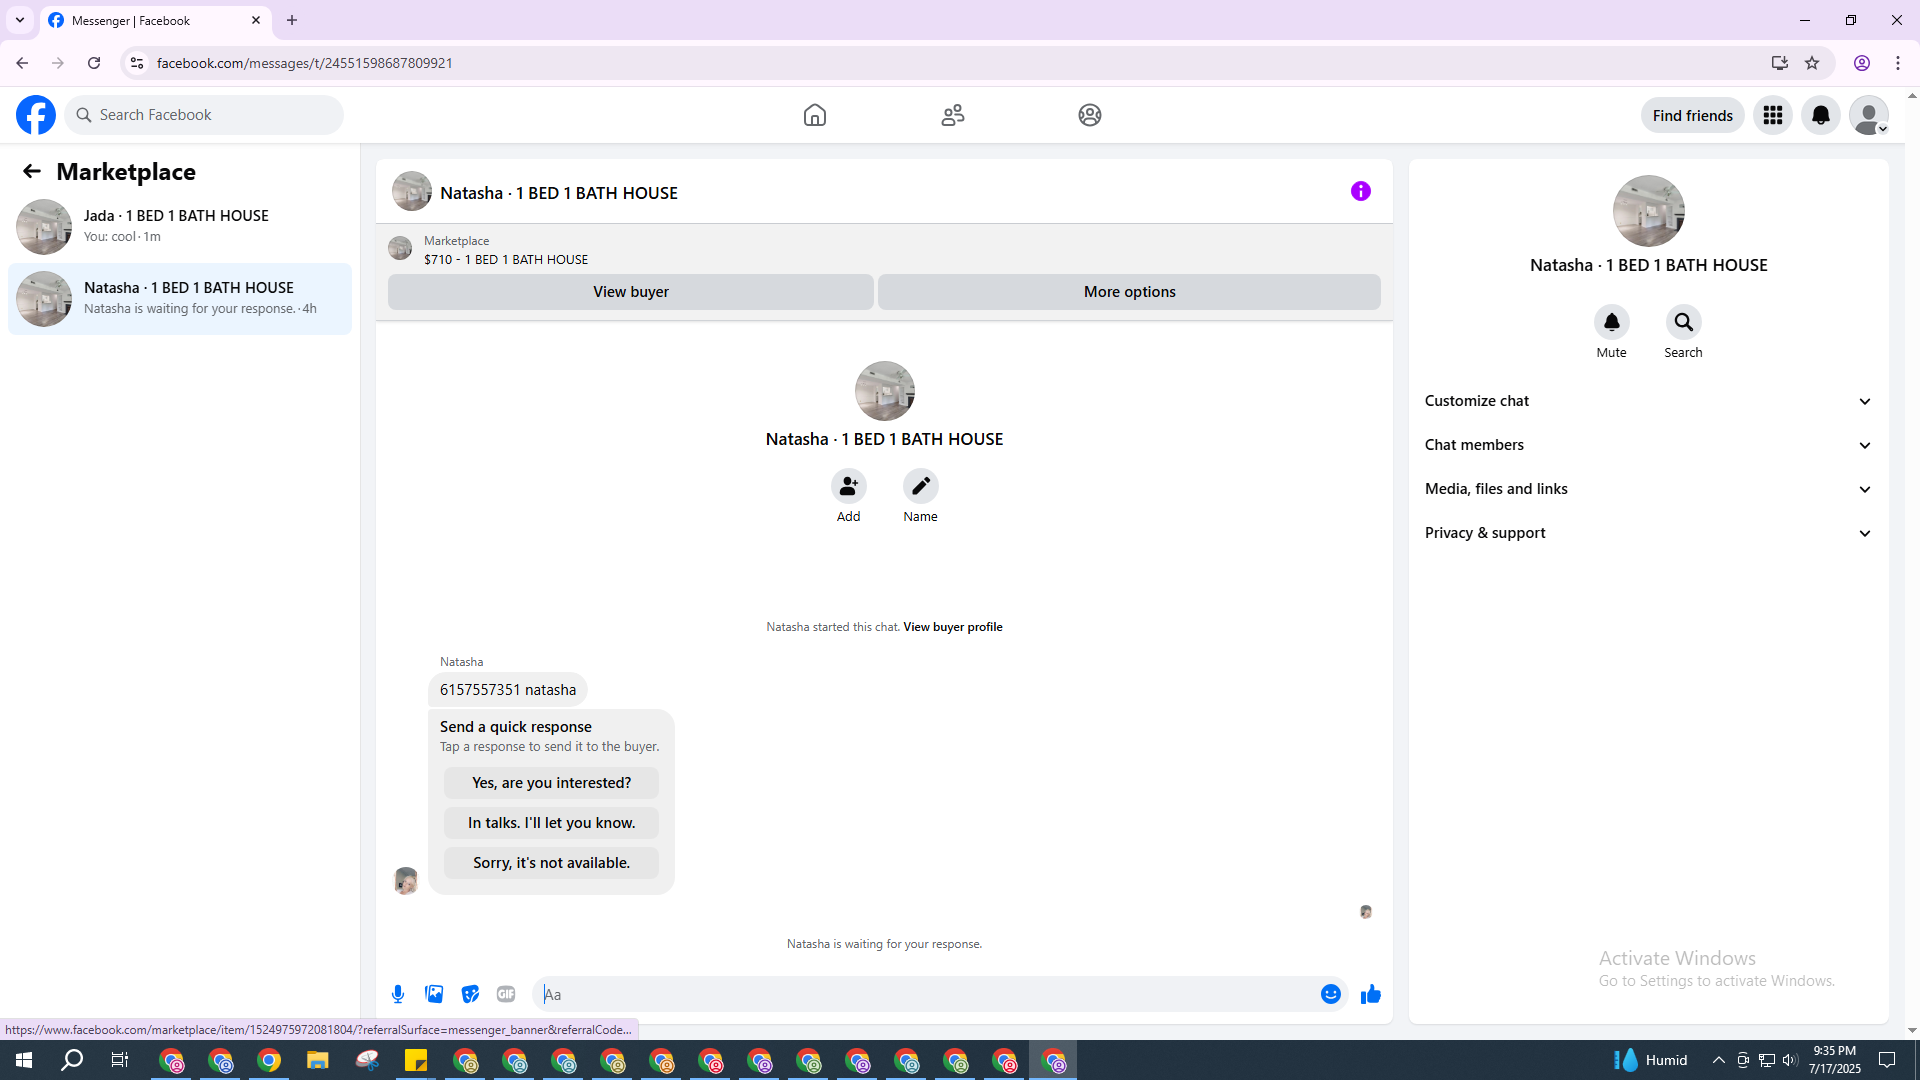
Task: Go back one page in browser
Action: click(x=22, y=63)
